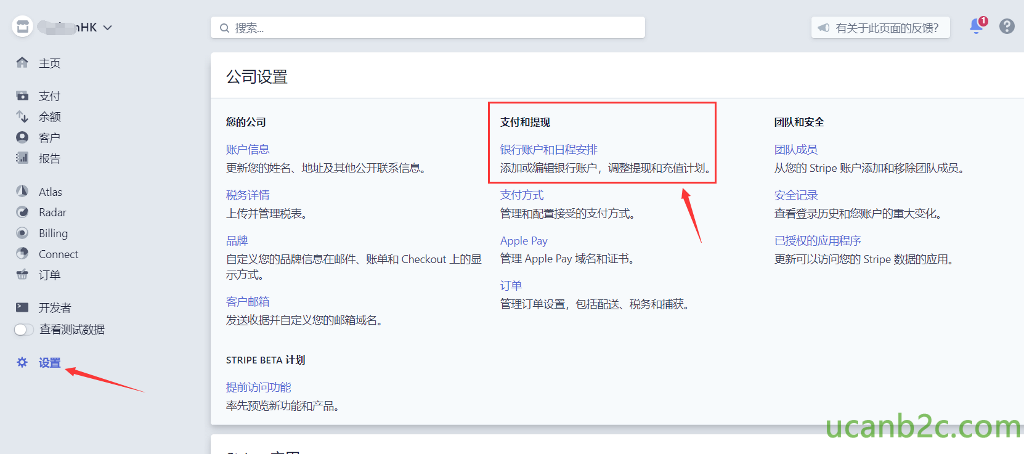Viewport: 1024px width, 454px height.
Task: Open 余额 in the sidebar
Action: pyautogui.click(x=50, y=117)
